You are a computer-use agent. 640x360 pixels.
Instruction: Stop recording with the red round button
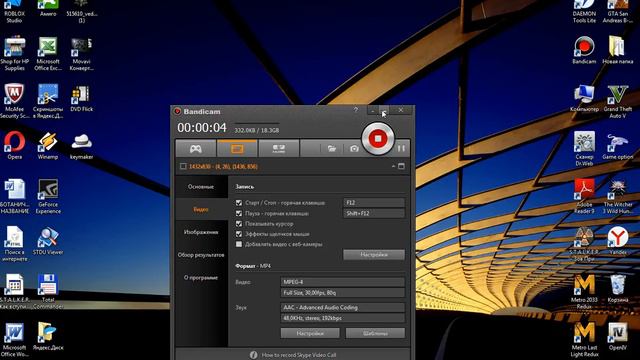pyautogui.click(x=378, y=139)
